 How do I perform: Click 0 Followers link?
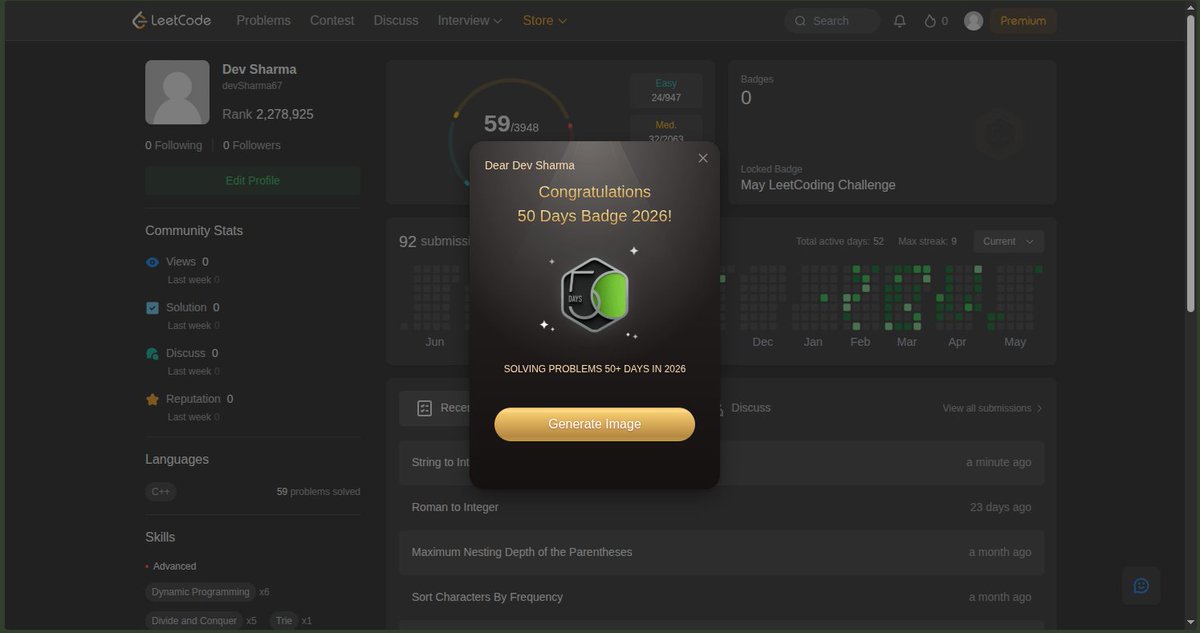coord(252,145)
